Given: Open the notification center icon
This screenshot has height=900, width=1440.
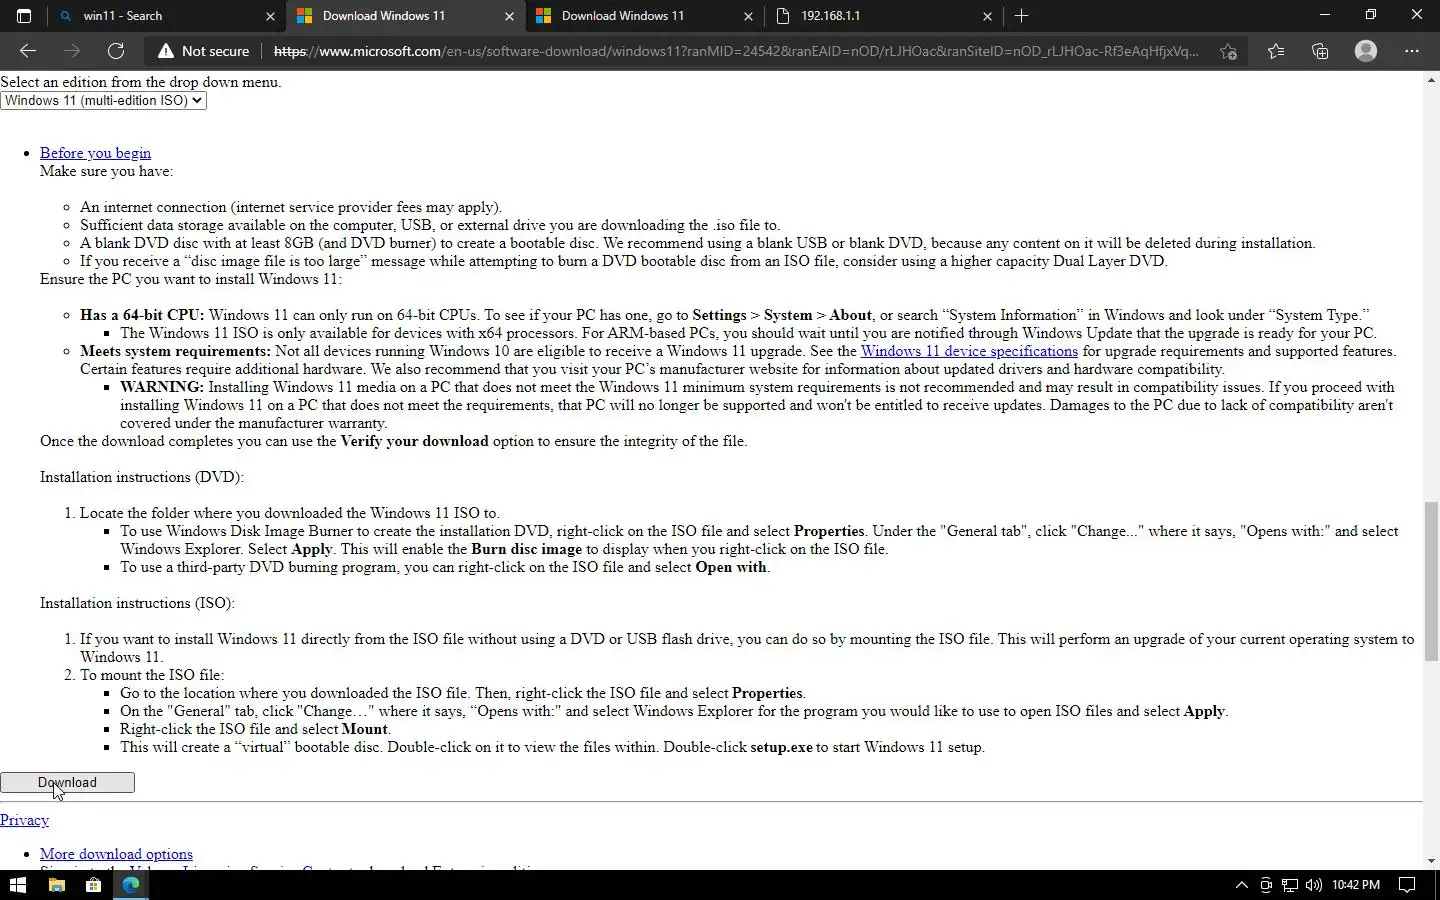Looking at the screenshot, I should [1407, 885].
